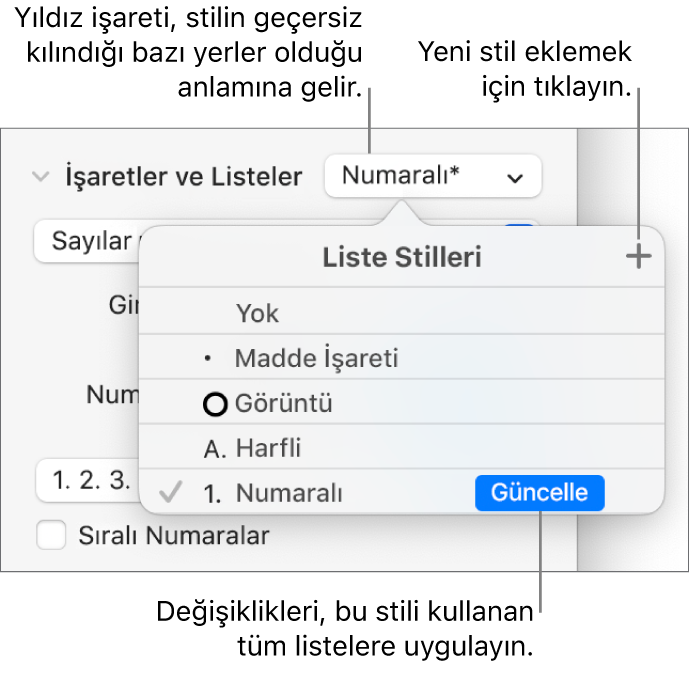Collapse the İşaretler ve Listeler section
The width and height of the screenshot is (689, 673).
41,177
